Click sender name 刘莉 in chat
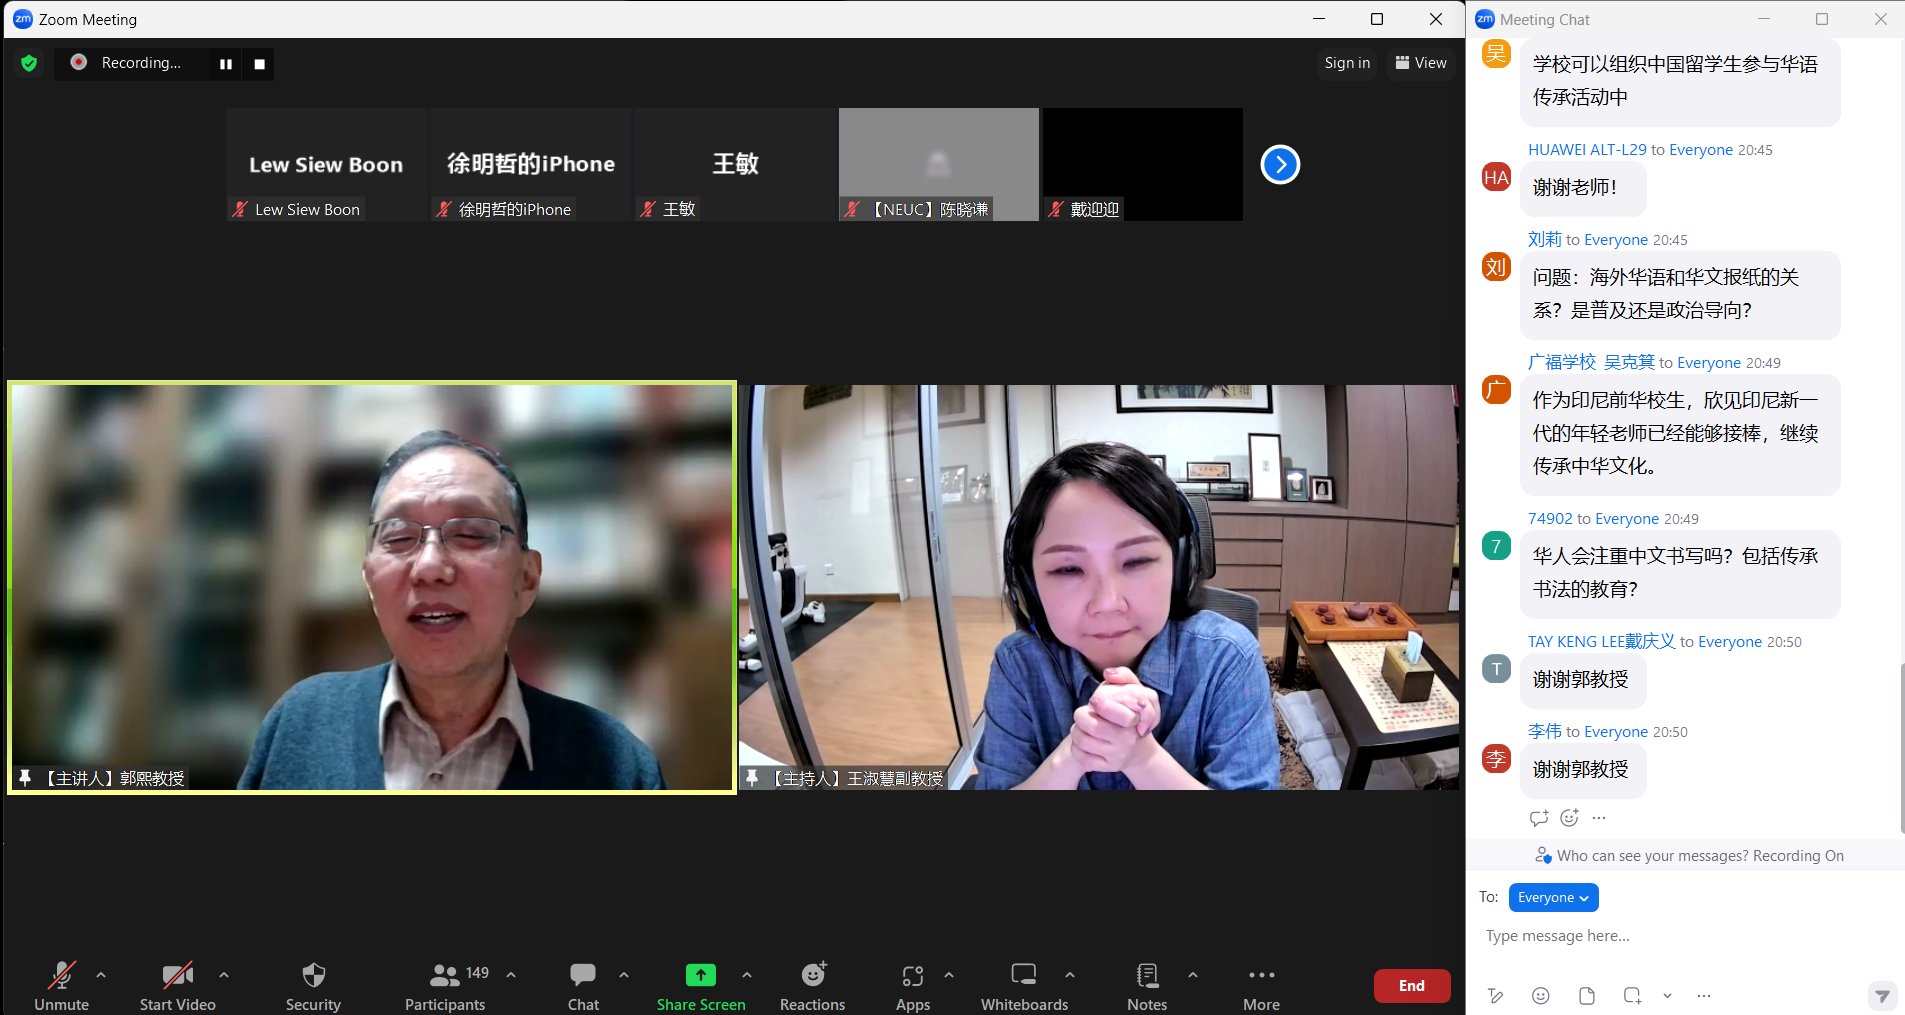1905x1015 pixels. click(1544, 240)
